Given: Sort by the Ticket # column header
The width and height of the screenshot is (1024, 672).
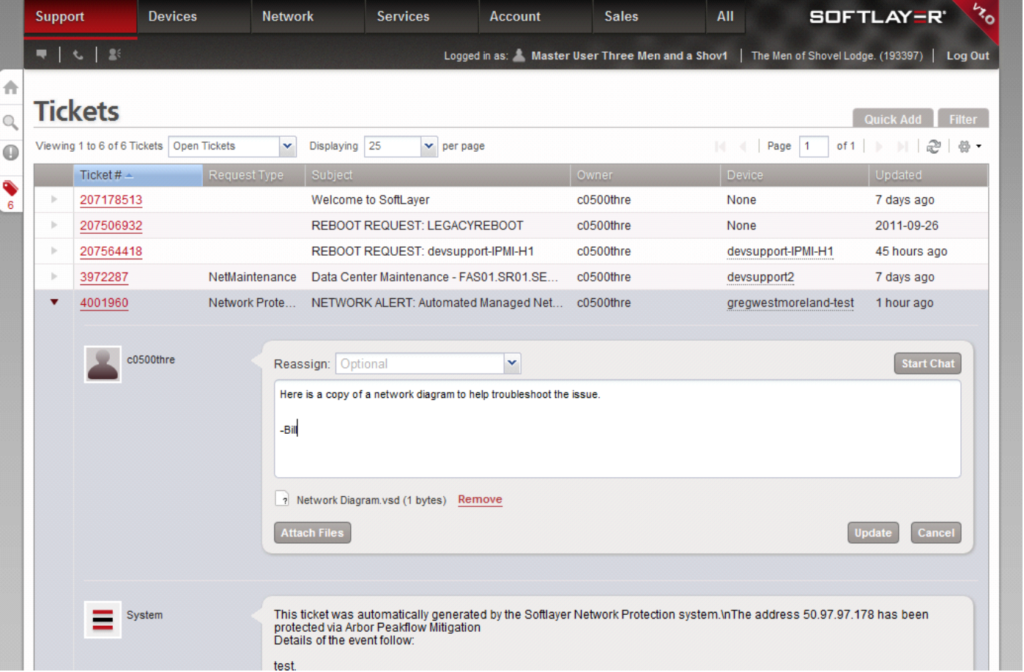Looking at the screenshot, I should point(138,175).
